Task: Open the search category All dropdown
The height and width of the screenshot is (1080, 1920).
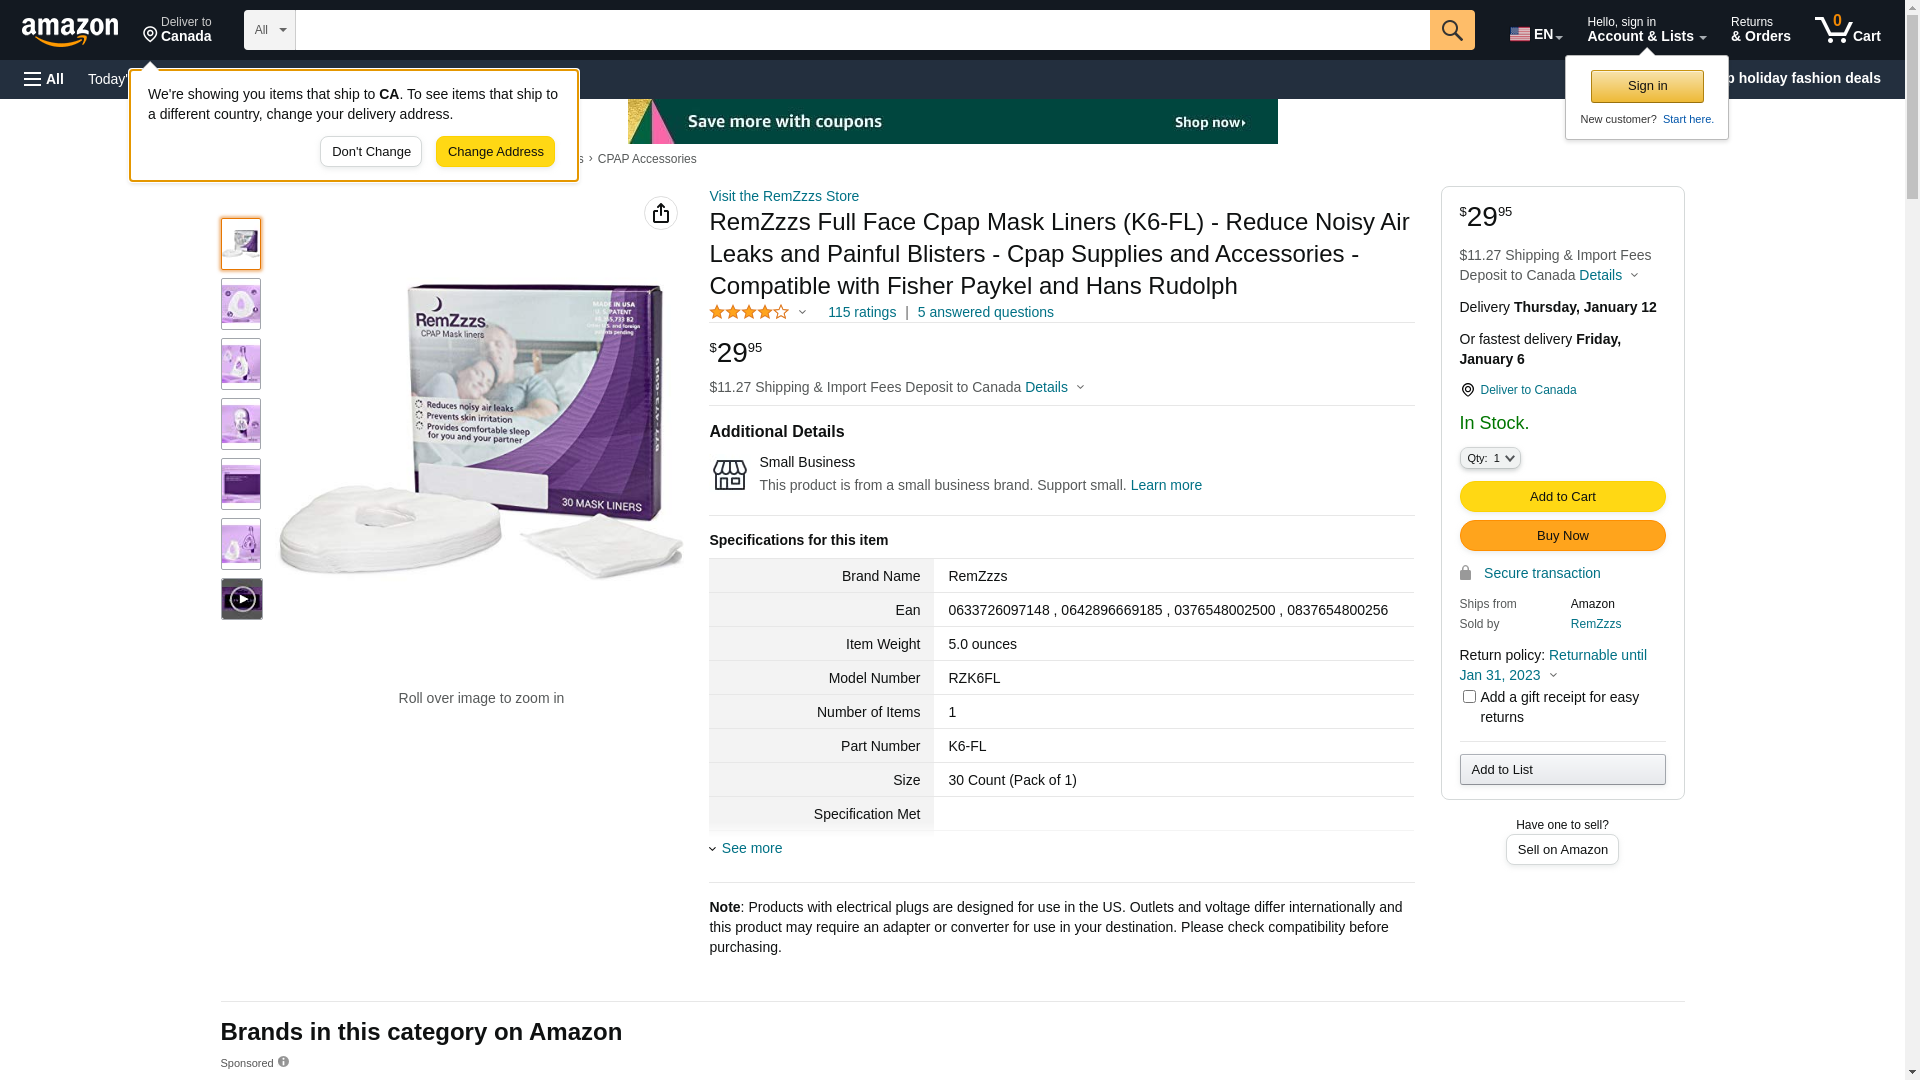Action: click(x=270, y=30)
